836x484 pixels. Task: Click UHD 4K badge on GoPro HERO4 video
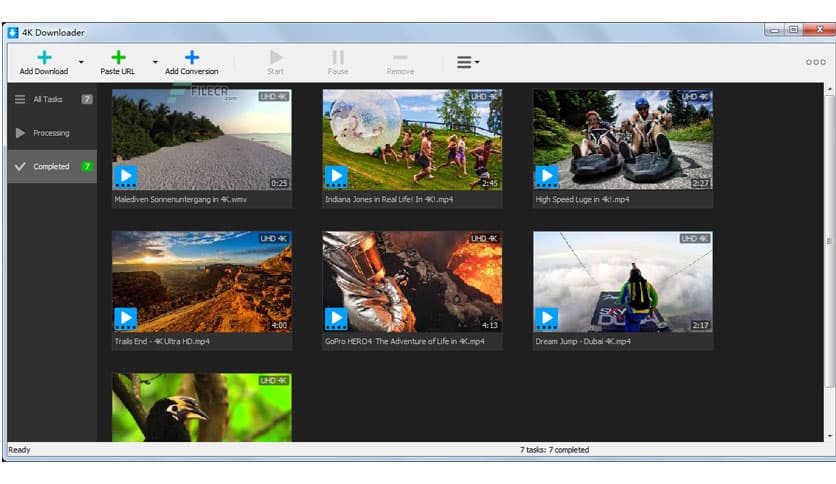[485, 238]
